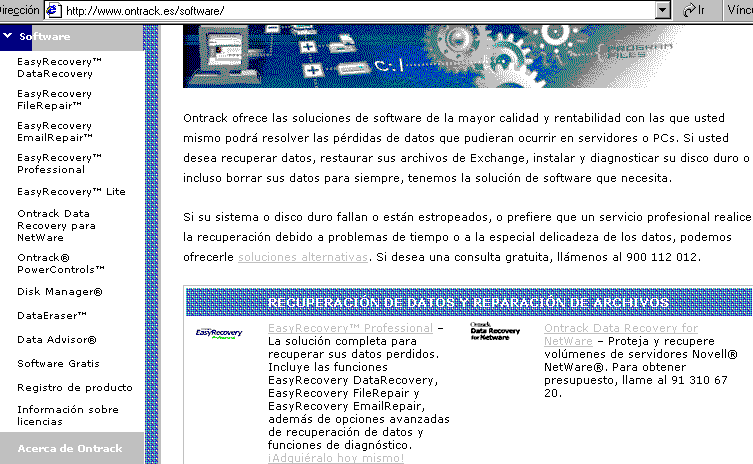Click the software banner image with gears
Viewport: 753px width, 464px height.
[430, 56]
